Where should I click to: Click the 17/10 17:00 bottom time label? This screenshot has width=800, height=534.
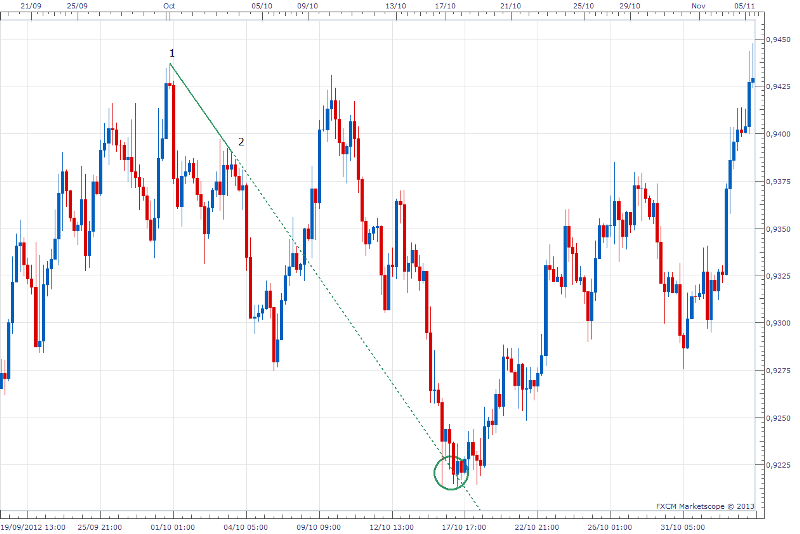pos(463,525)
